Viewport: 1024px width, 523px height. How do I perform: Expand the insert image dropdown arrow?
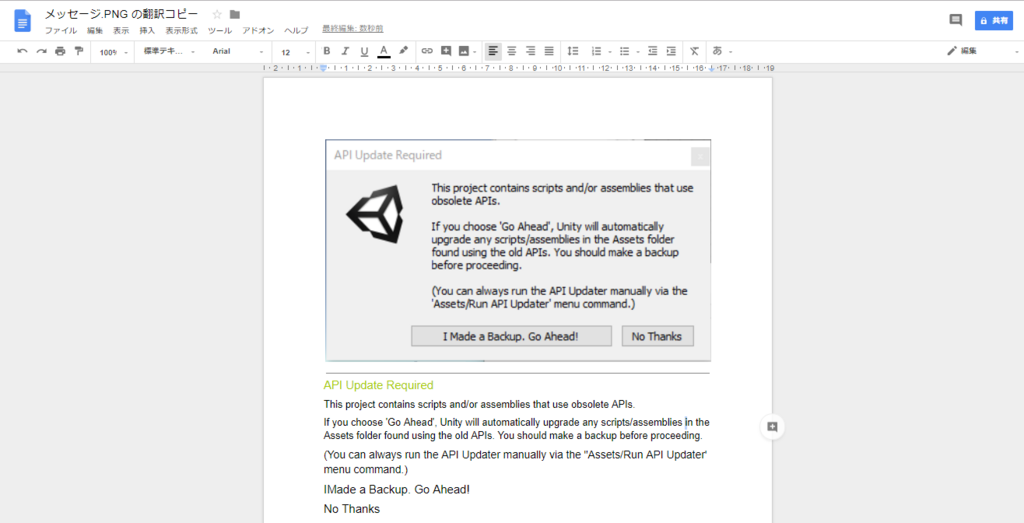[x=475, y=52]
